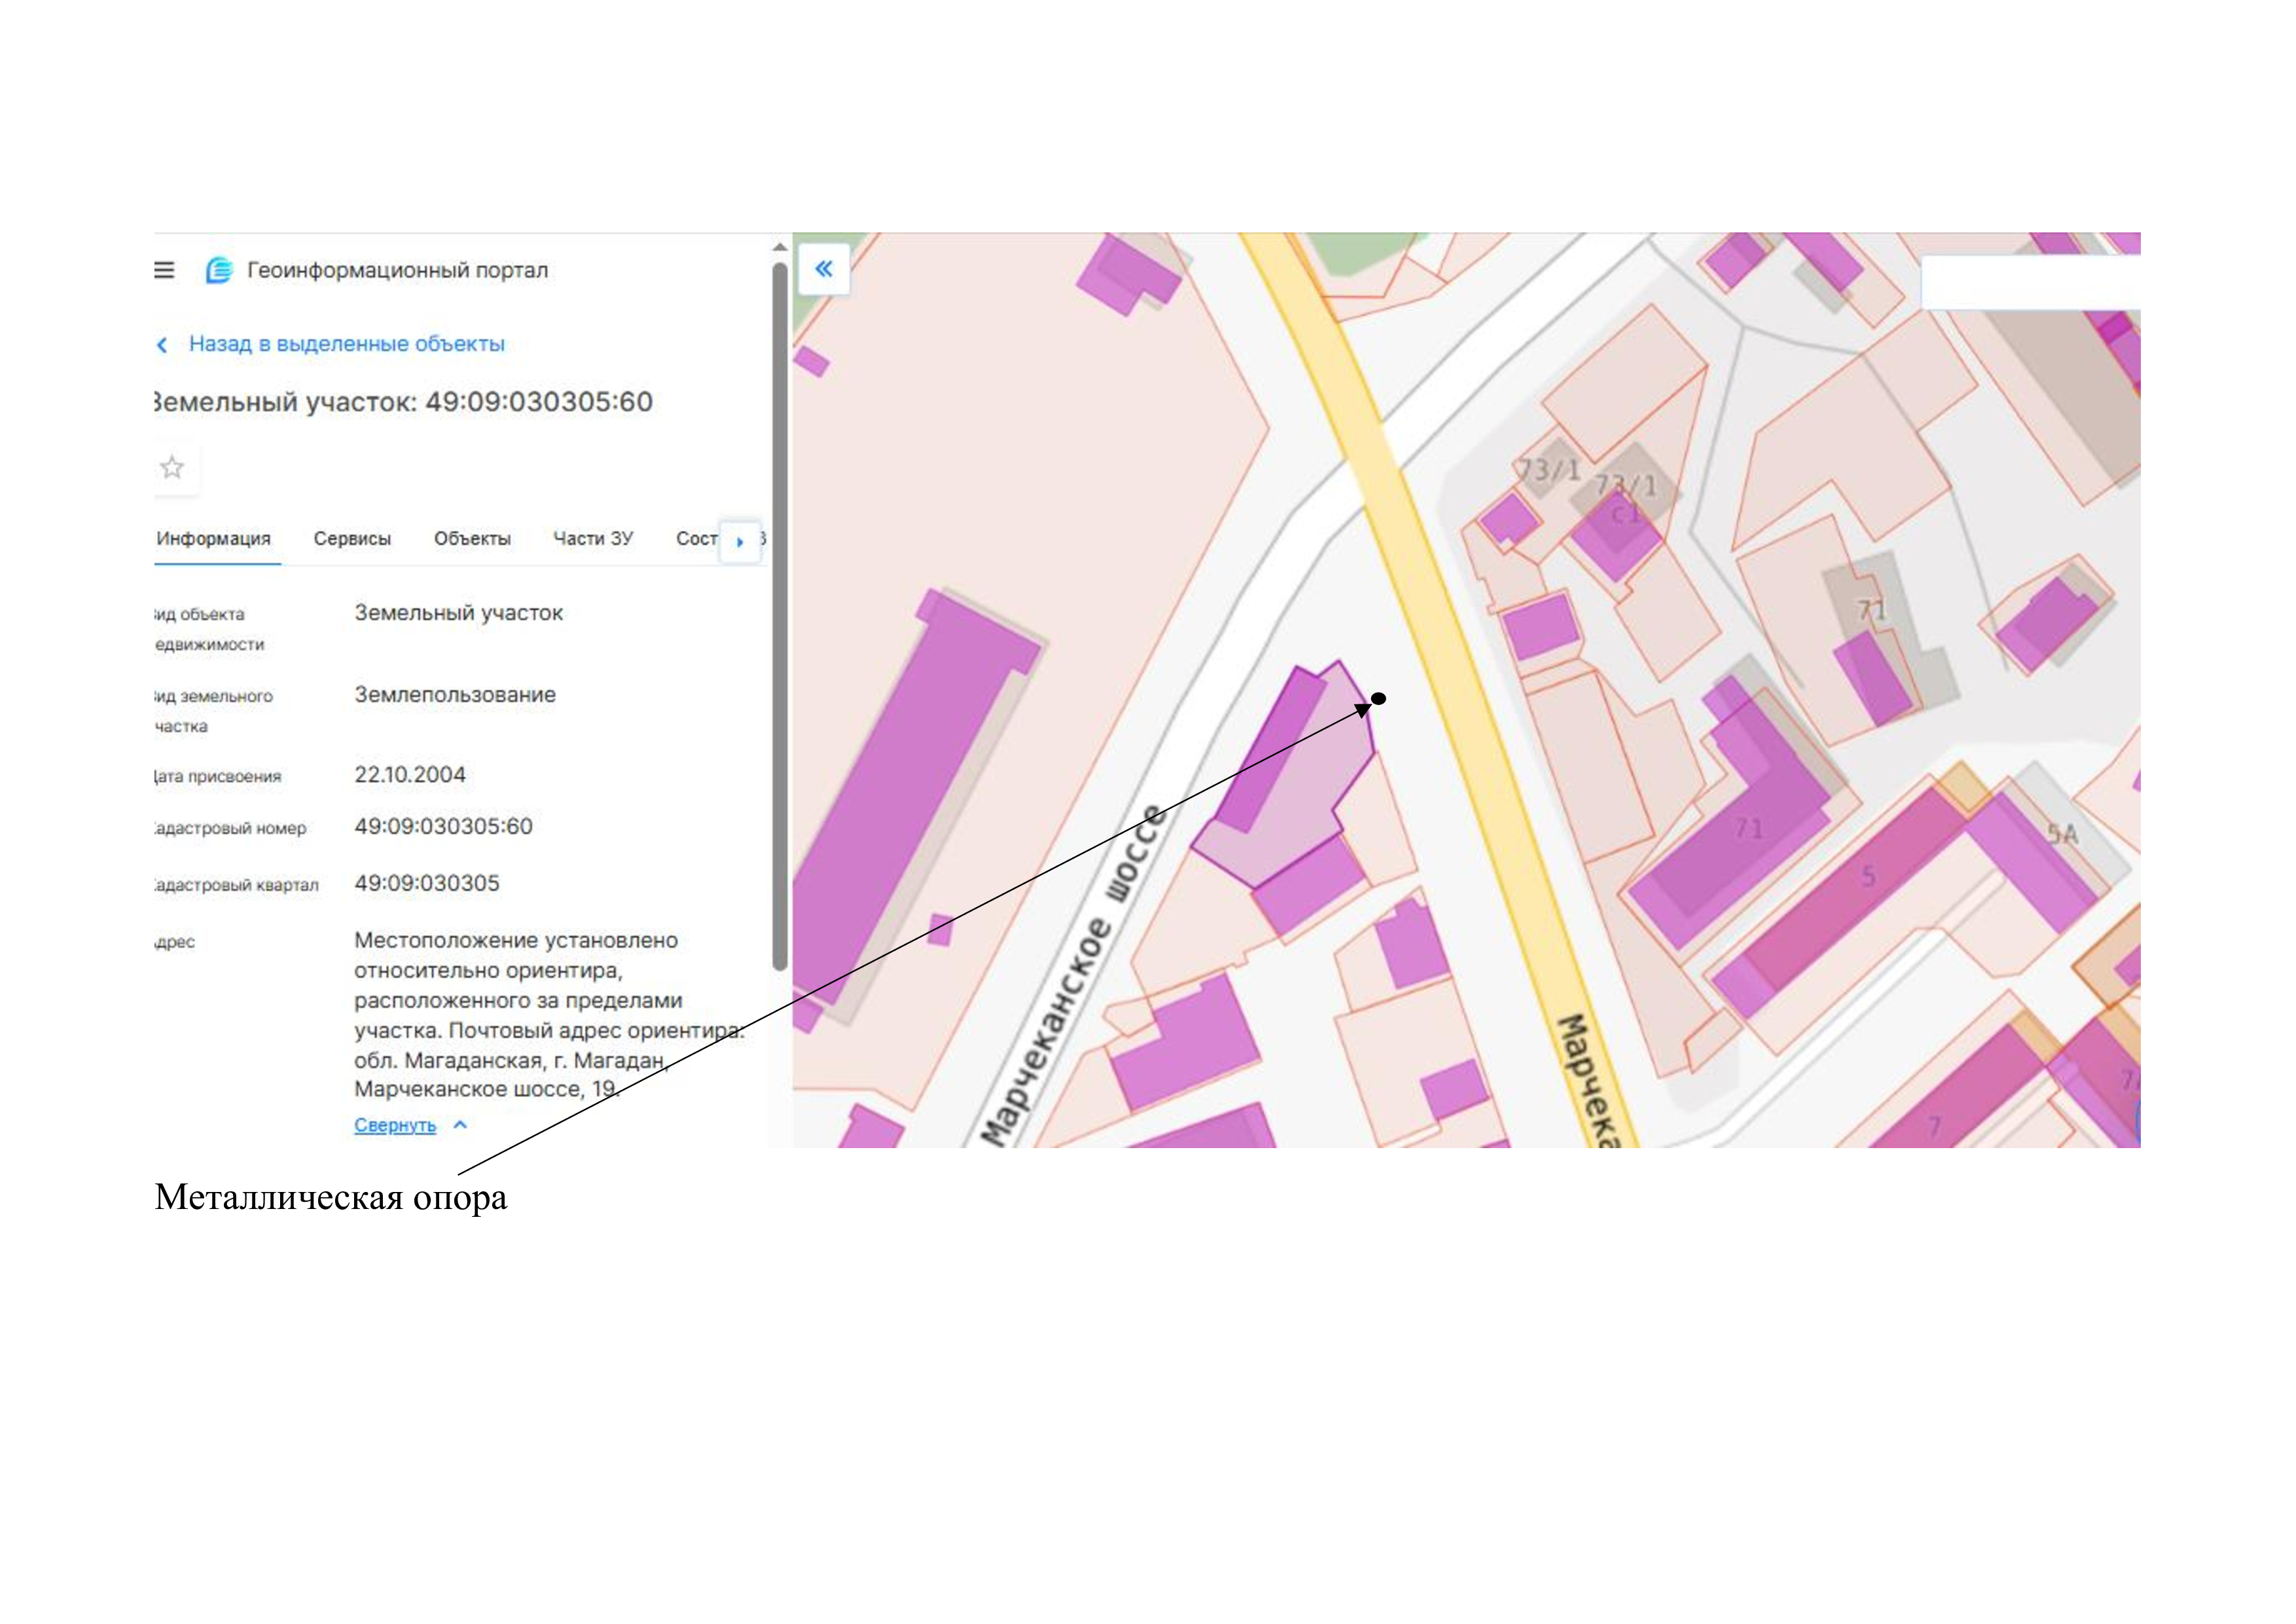Open the hamburger menu

click(164, 270)
